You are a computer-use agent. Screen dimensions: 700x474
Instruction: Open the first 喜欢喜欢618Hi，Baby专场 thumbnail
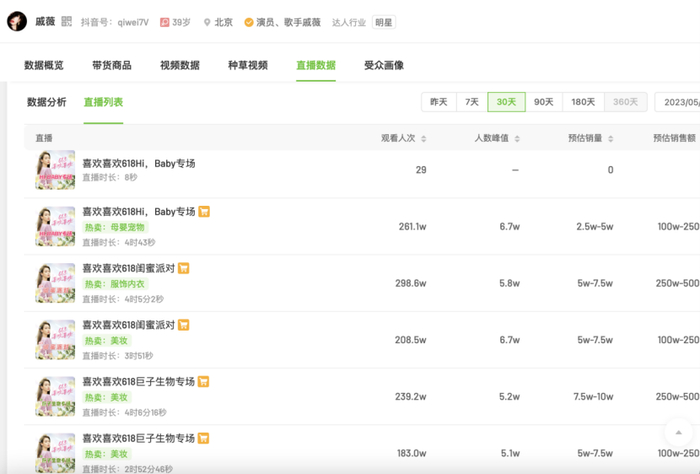click(55, 170)
